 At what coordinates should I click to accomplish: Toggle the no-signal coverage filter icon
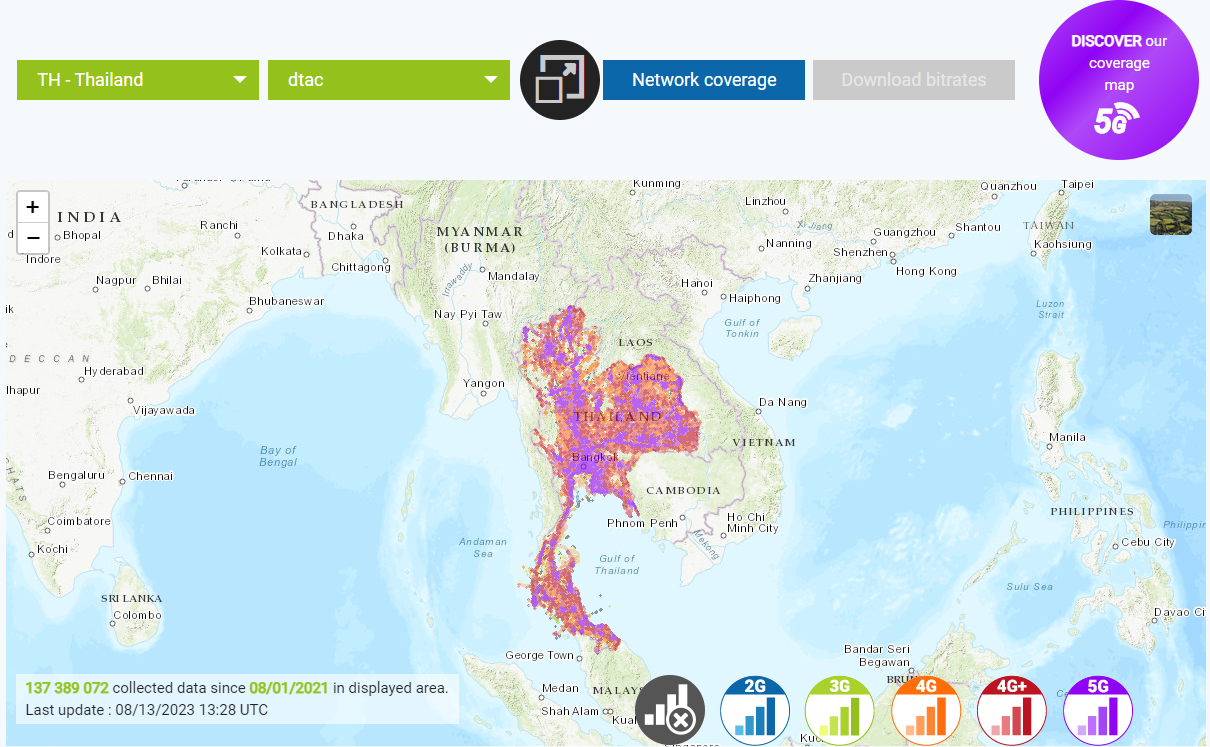pos(669,710)
